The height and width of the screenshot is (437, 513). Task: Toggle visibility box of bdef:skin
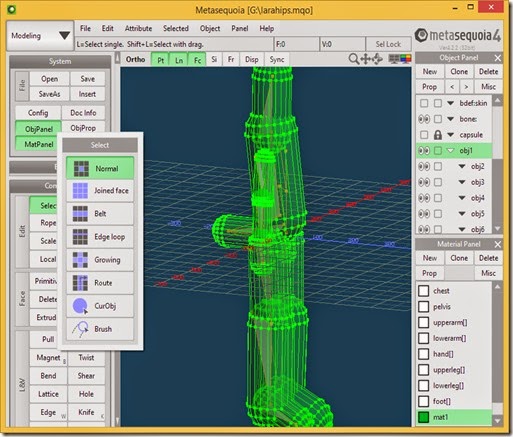tap(424, 103)
